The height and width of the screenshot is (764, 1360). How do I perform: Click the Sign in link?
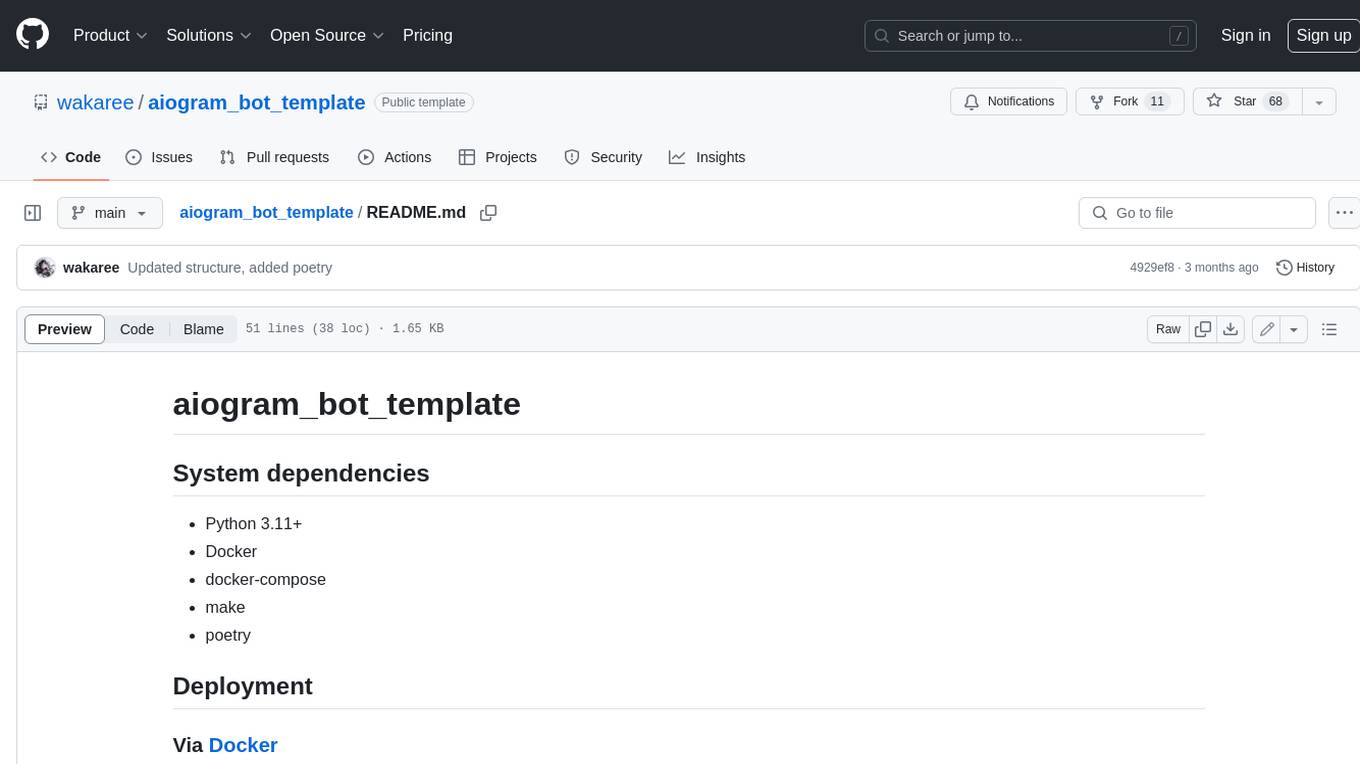1245,35
